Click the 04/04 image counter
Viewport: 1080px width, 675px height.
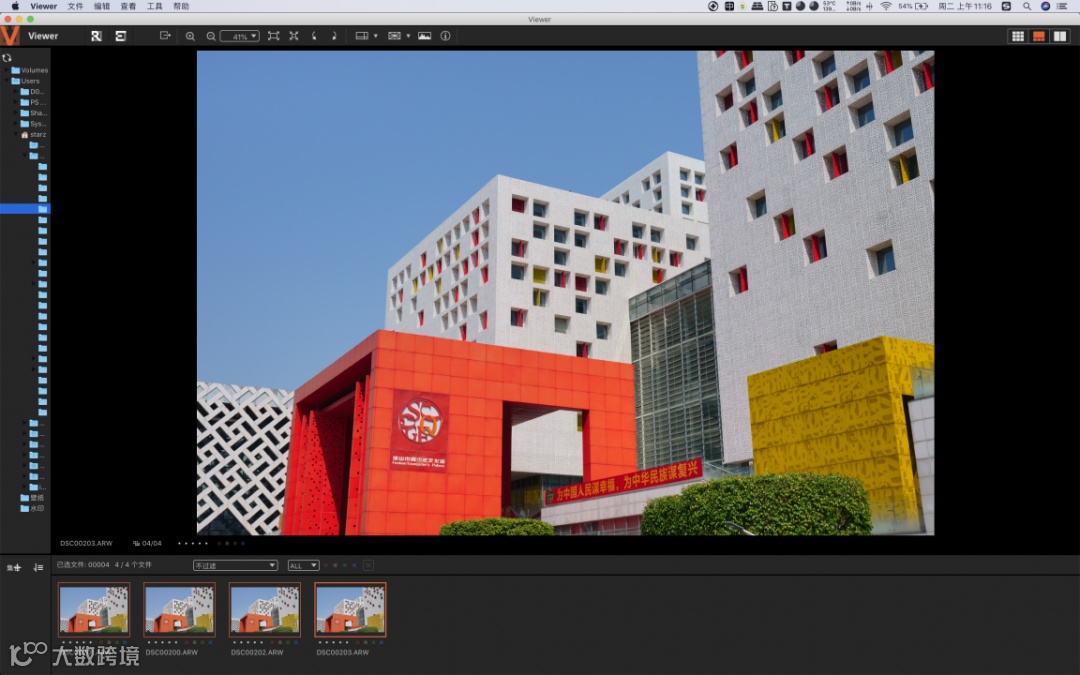[147, 543]
